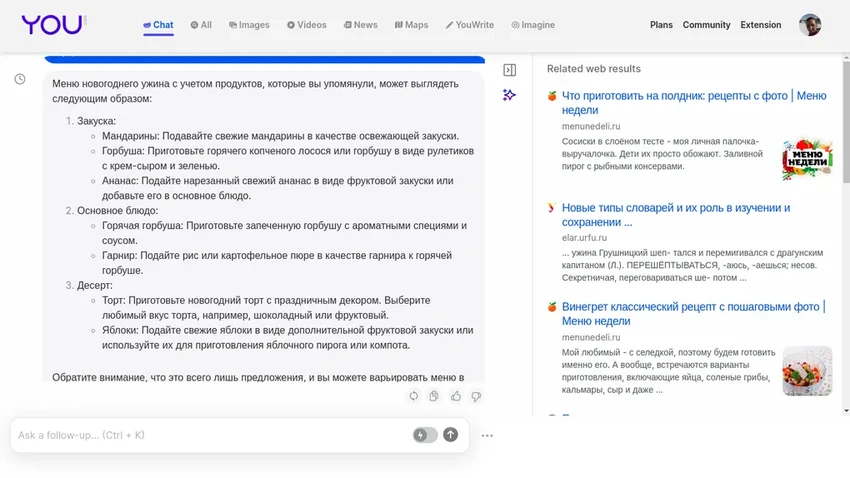850x478 pixels.
Task: Dislike the response with thumbs down
Action: [x=476, y=396]
